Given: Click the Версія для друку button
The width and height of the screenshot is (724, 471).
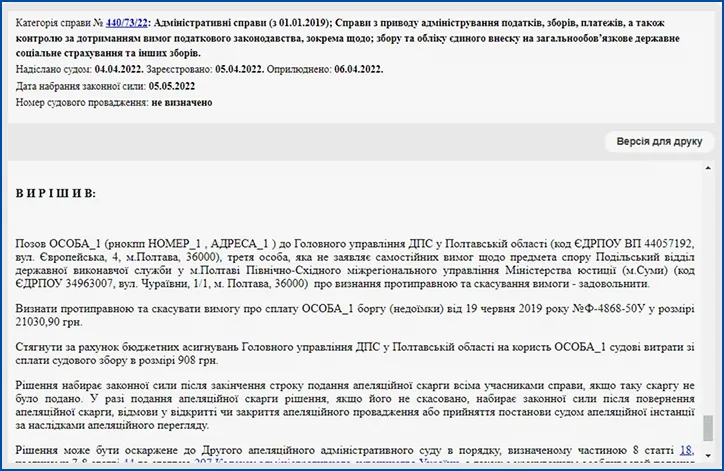Looking at the screenshot, I should tap(659, 141).
